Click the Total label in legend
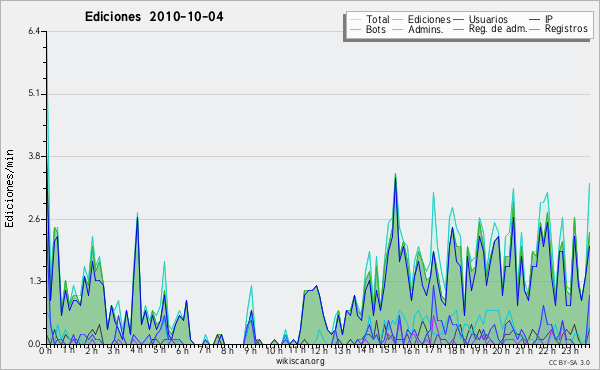600x370 pixels. tap(378, 19)
